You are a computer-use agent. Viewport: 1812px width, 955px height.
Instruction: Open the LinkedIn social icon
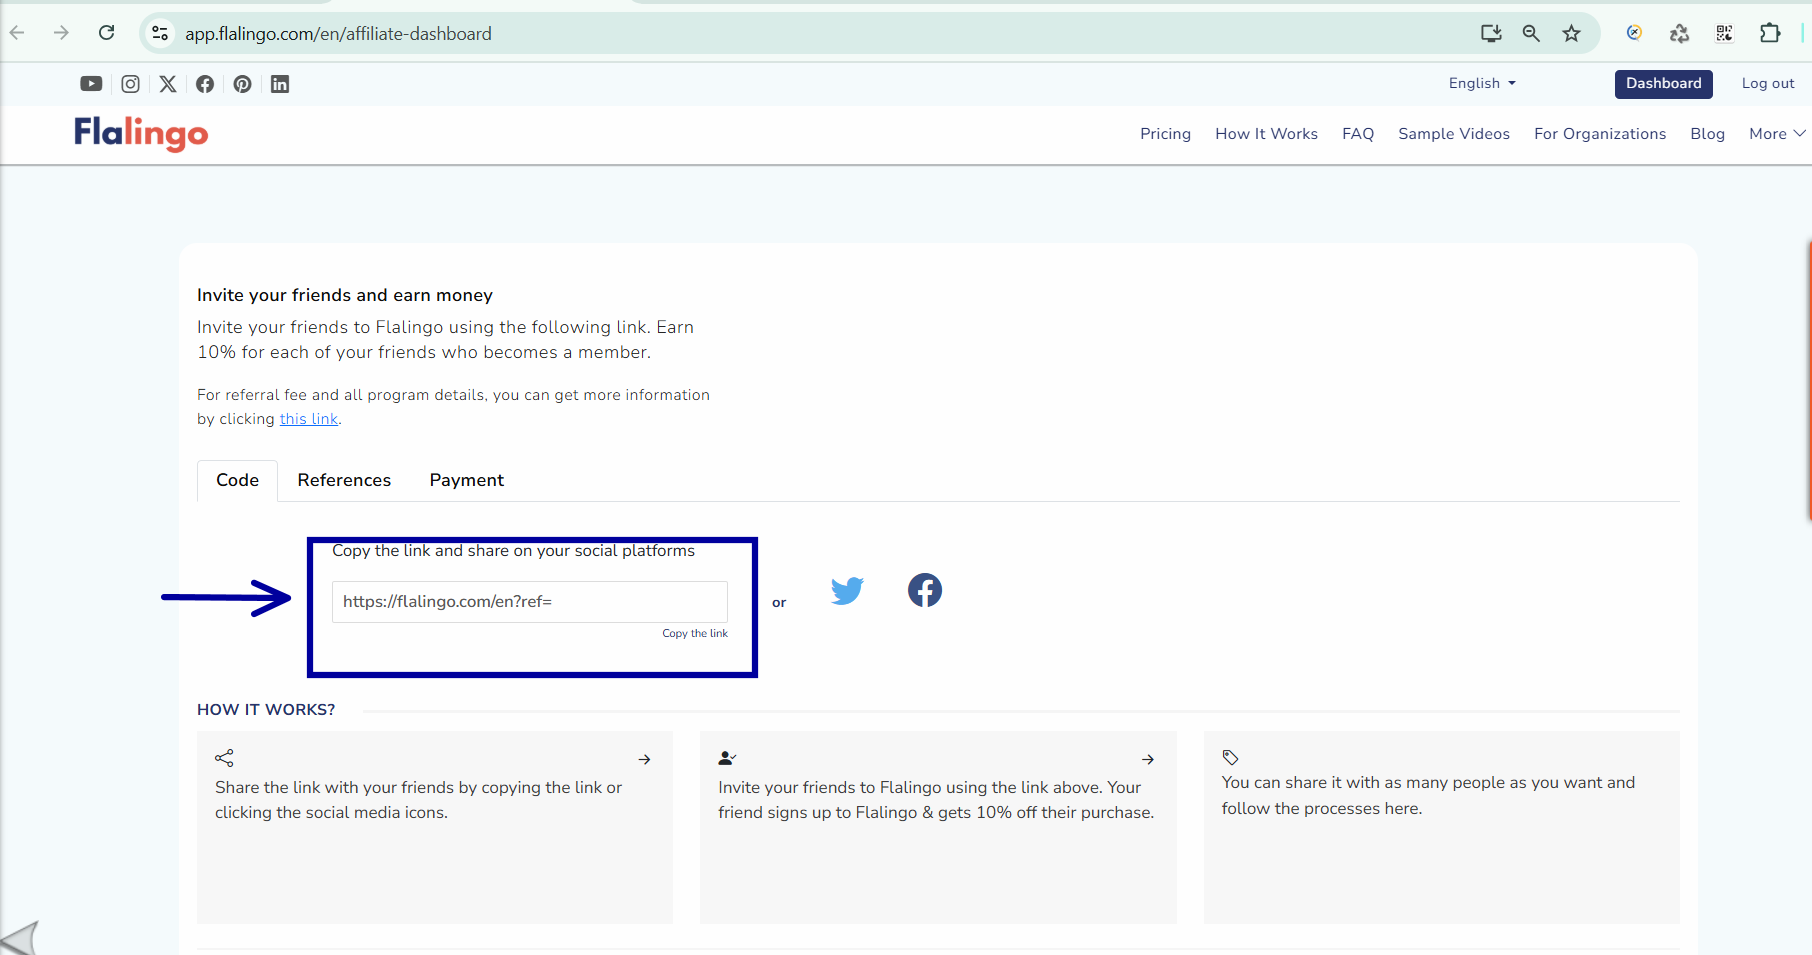tap(280, 84)
